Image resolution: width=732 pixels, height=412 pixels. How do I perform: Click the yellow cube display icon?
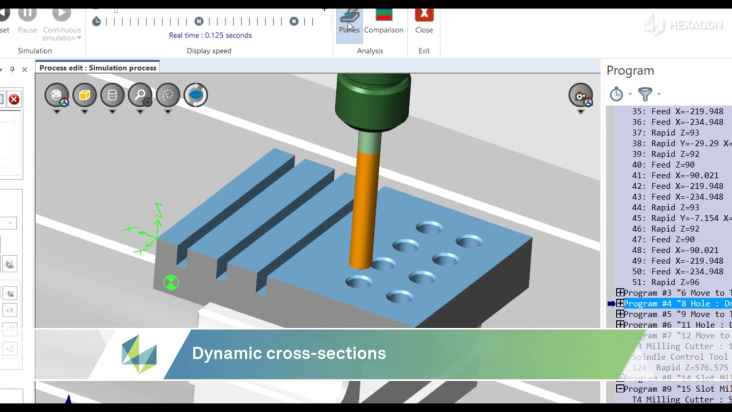pos(84,95)
